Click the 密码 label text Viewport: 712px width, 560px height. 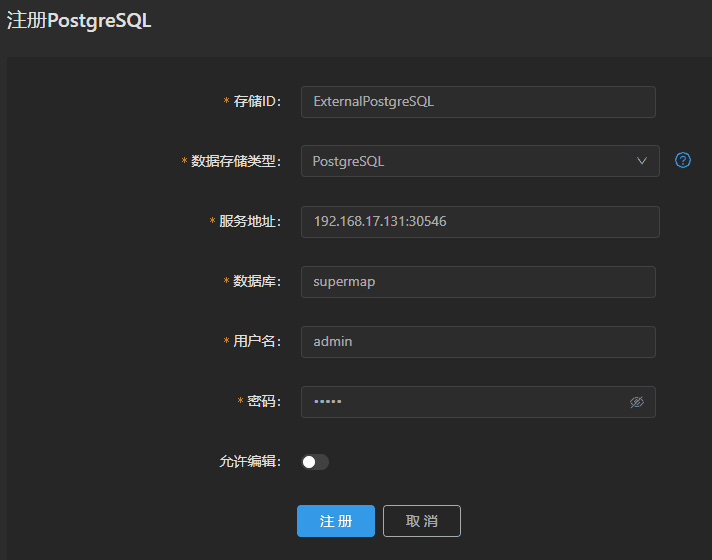click(264, 402)
